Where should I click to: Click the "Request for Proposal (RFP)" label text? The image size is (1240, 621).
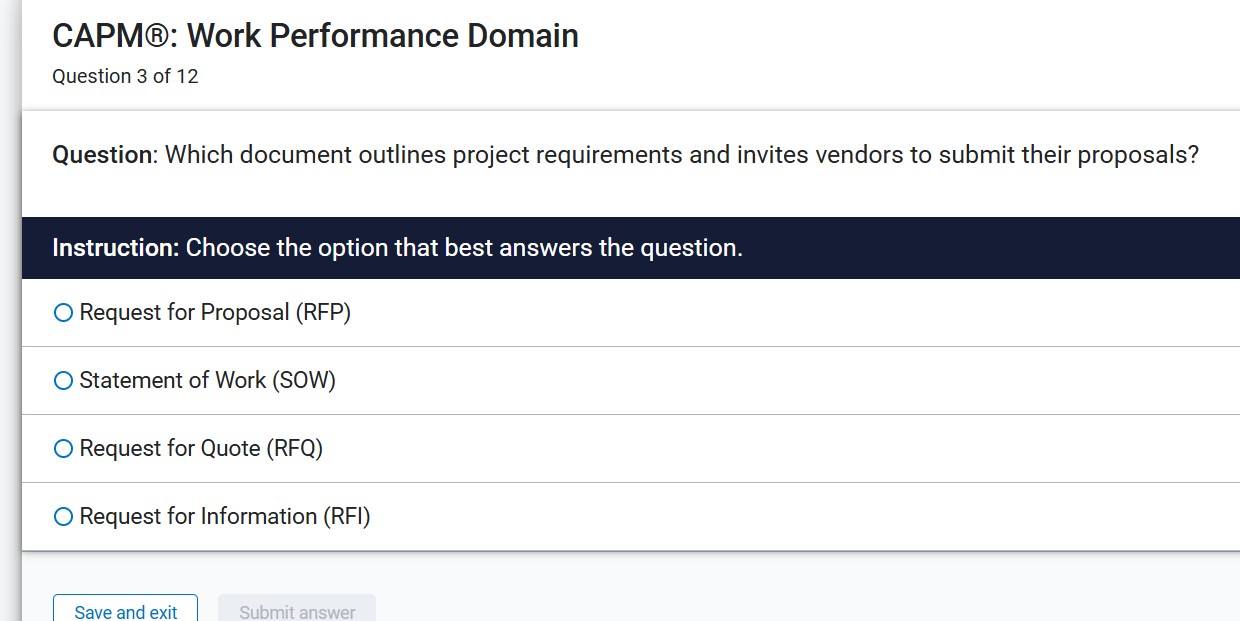pyautogui.click(x=215, y=312)
